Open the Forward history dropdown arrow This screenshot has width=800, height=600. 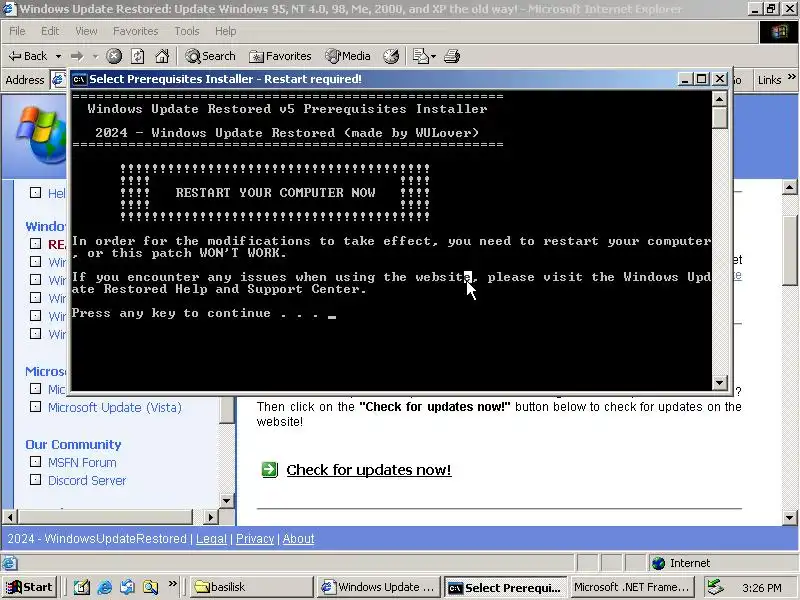95,56
